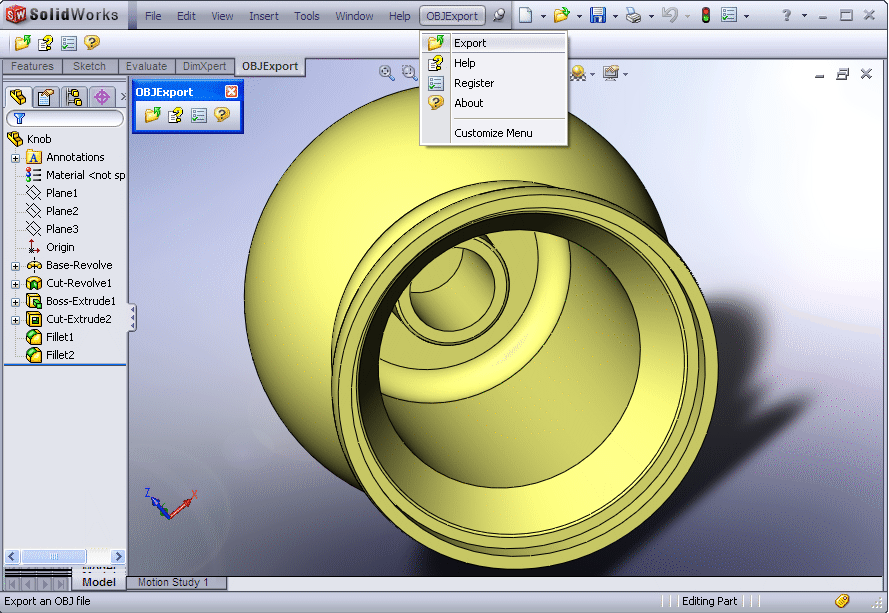
Task: Open dropdown next to Save icon
Action: click(615, 16)
